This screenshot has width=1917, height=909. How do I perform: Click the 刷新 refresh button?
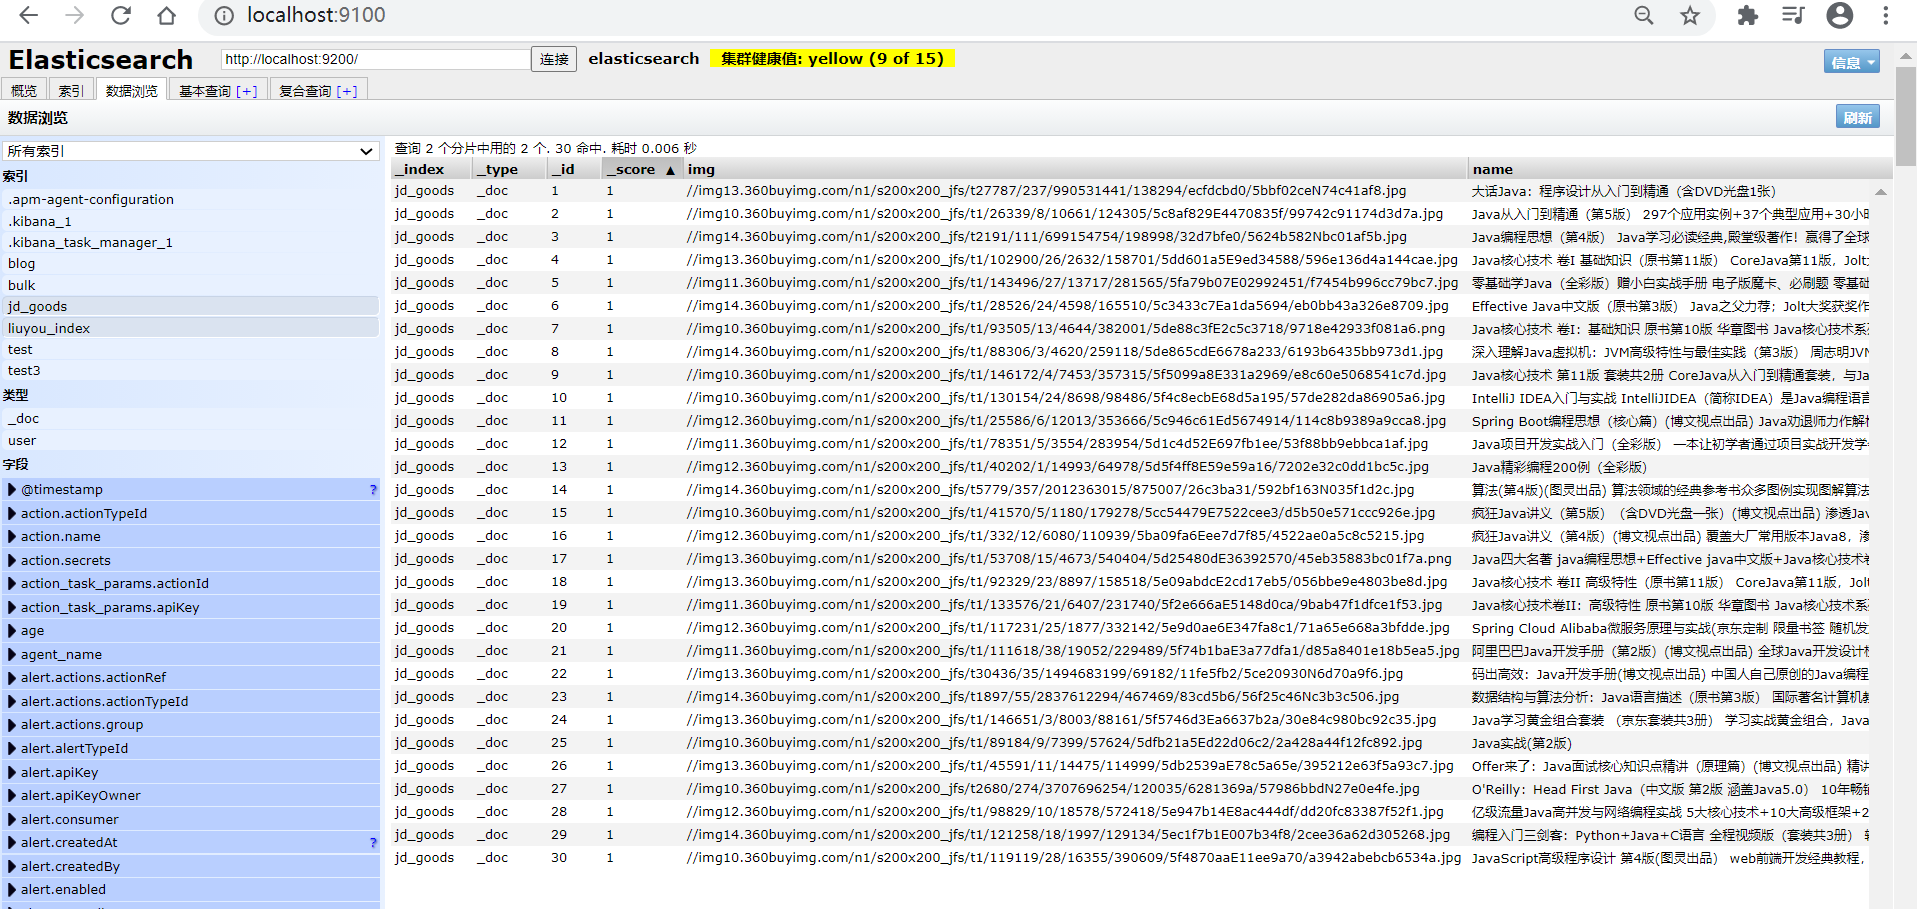click(x=1857, y=117)
